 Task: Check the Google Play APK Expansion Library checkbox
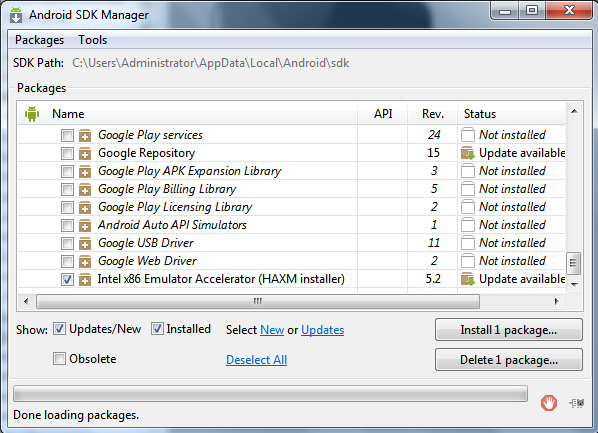pos(67,171)
